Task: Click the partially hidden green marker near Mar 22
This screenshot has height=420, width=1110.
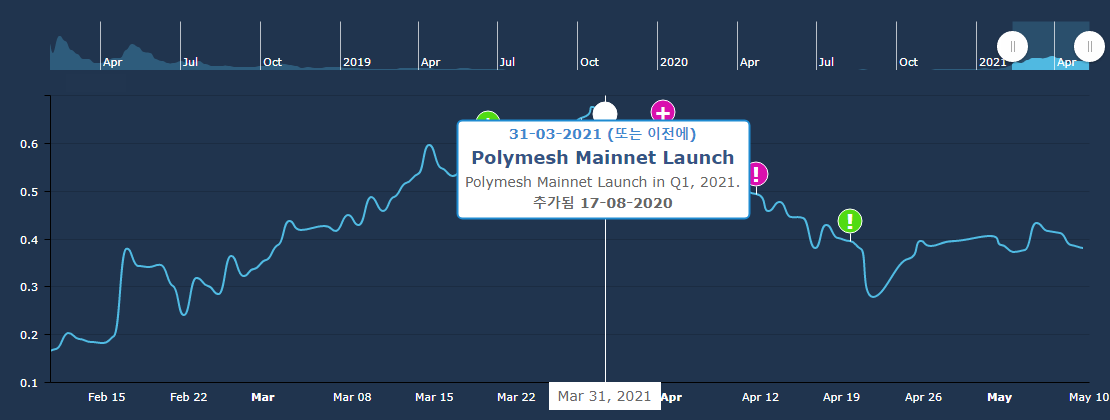Action: tap(488, 117)
